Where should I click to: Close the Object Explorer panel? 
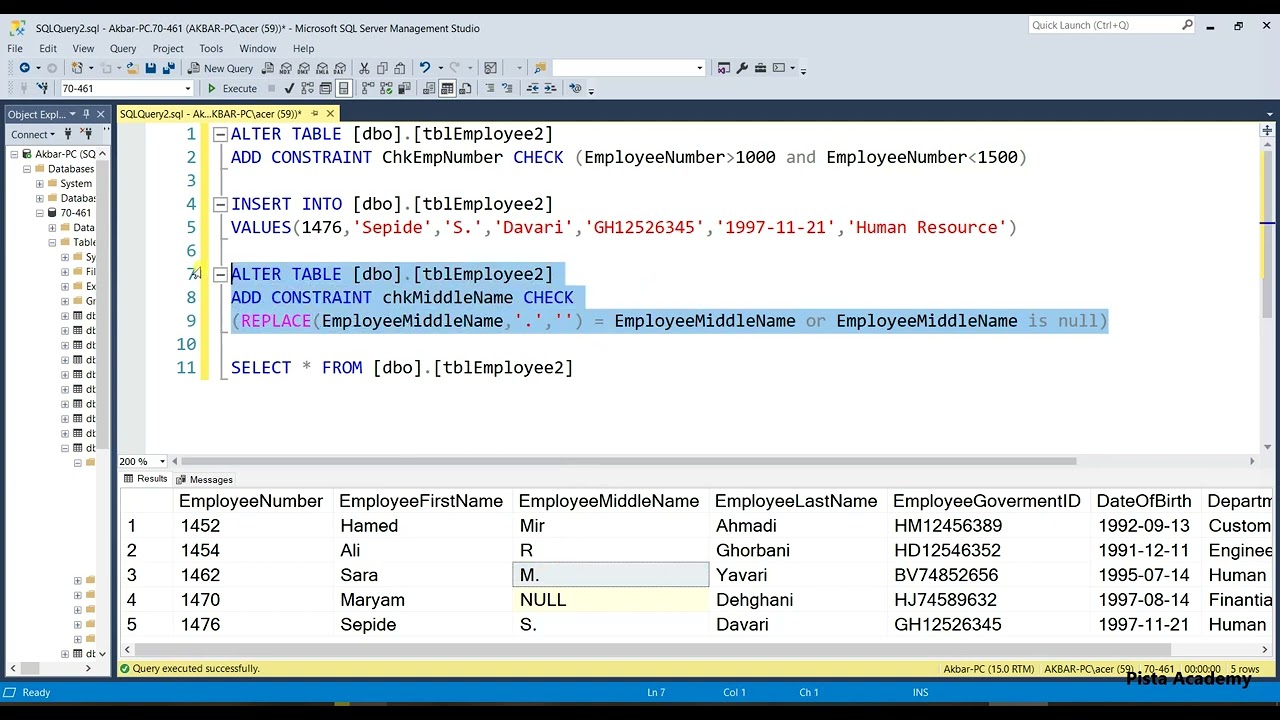(100, 114)
